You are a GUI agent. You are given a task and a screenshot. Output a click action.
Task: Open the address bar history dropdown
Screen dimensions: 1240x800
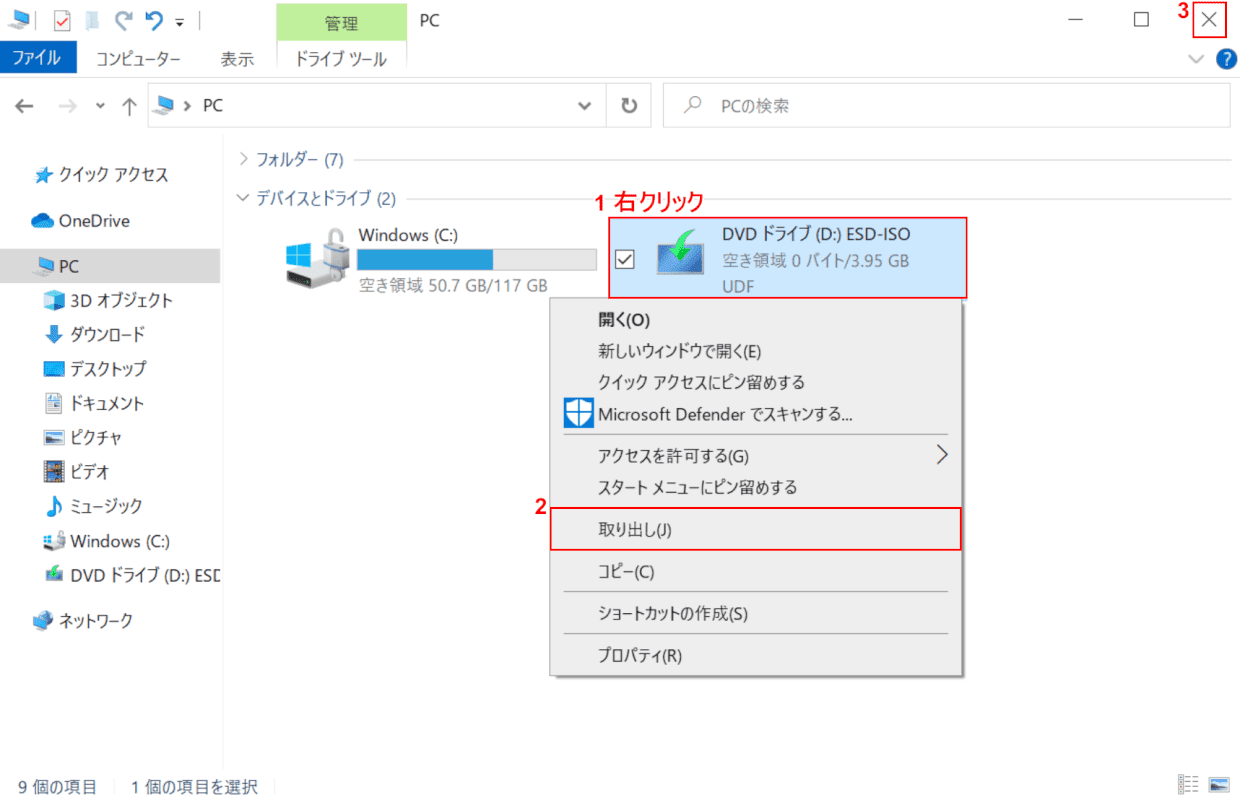585,105
